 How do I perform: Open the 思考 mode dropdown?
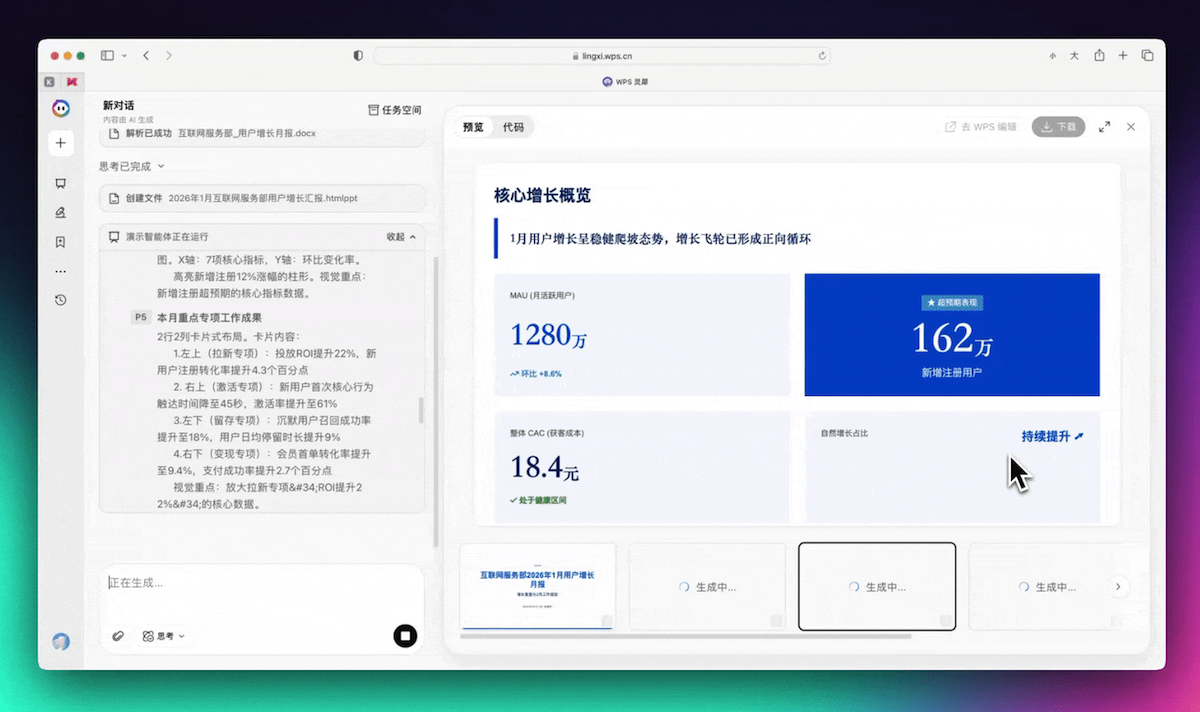click(164, 636)
